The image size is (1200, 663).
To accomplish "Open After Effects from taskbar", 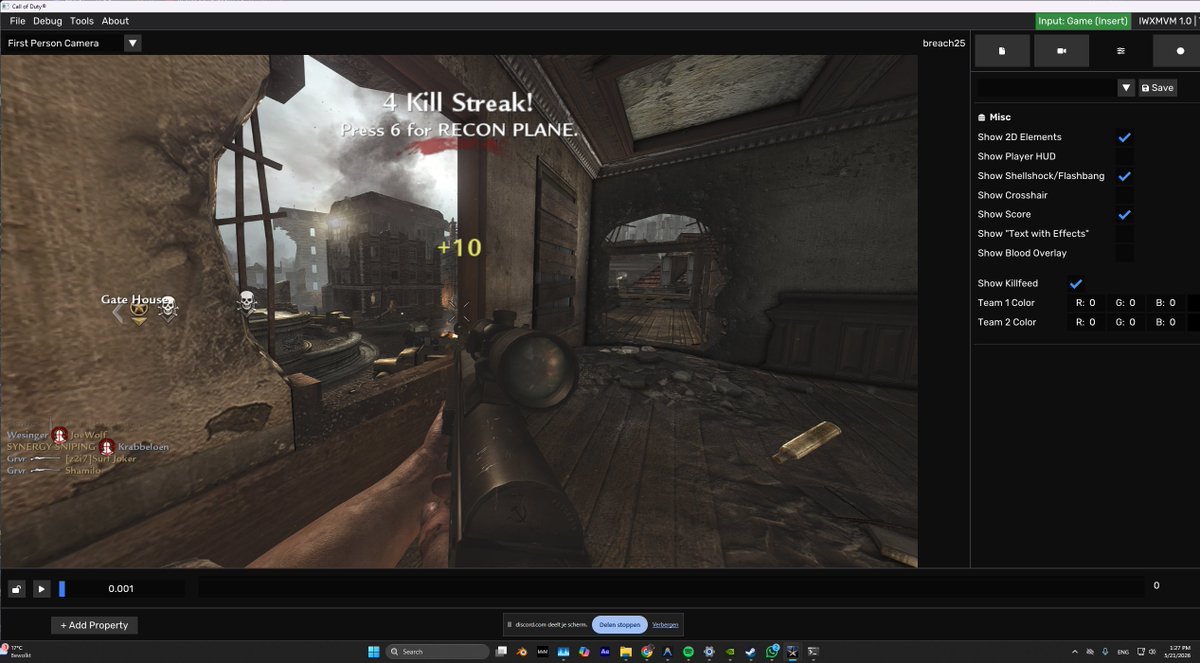I will [605, 652].
